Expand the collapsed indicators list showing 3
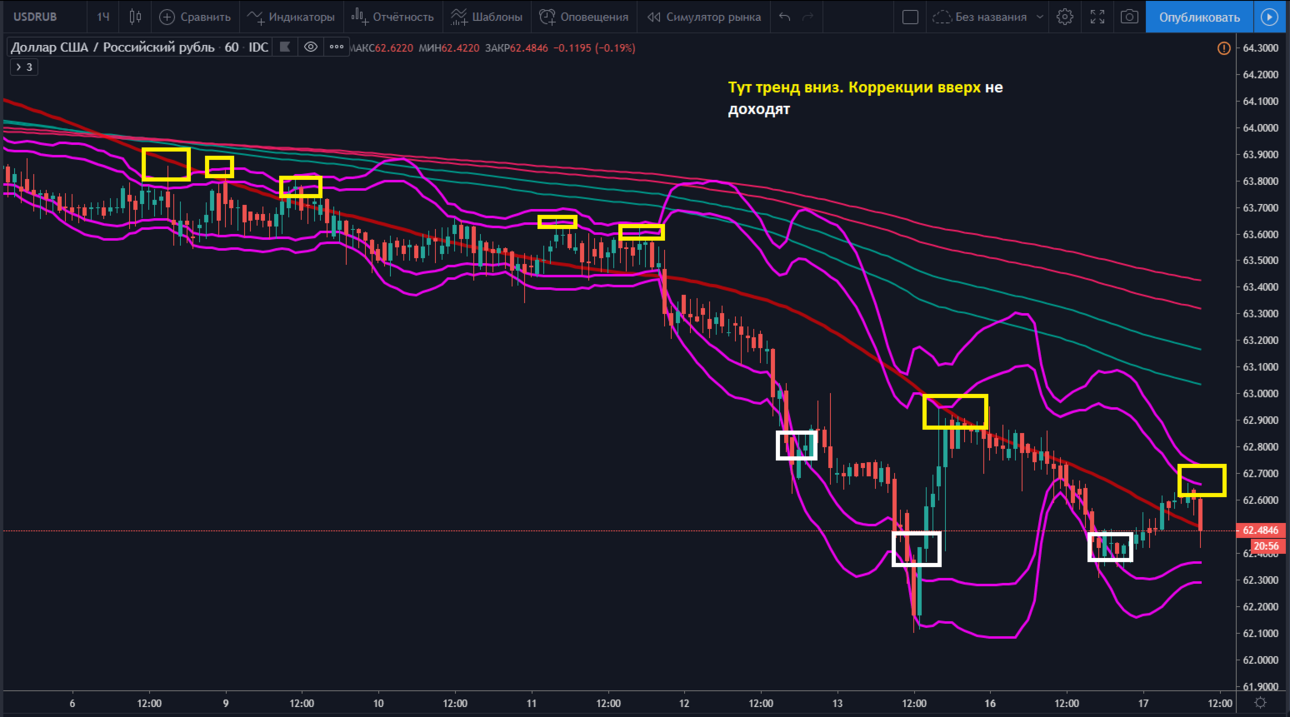 pos(23,67)
